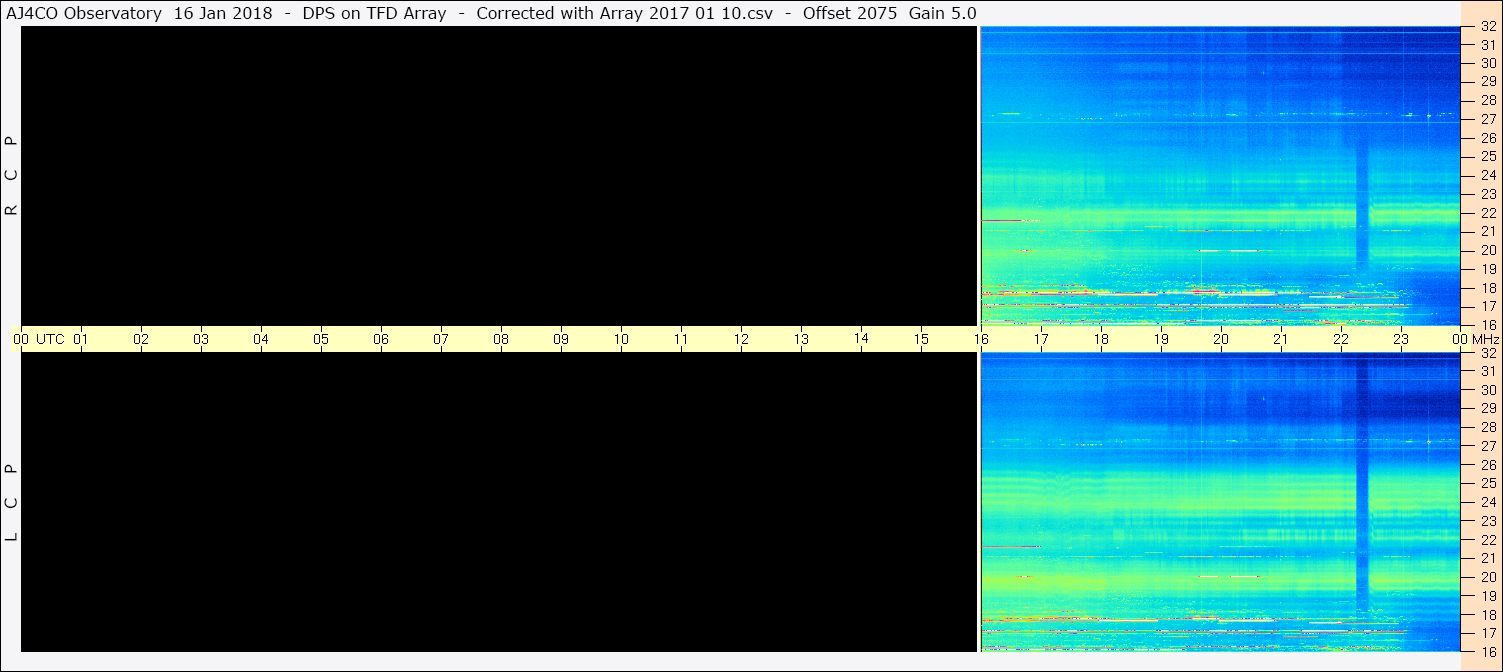Screen dimensions: 1503x672
Task: Click the 32 MHz tick on upper scale
Action: click(x=1488, y=26)
